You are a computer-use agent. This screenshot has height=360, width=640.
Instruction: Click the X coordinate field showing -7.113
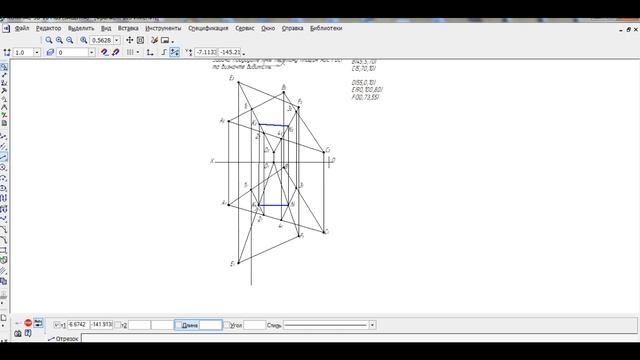[206, 52]
